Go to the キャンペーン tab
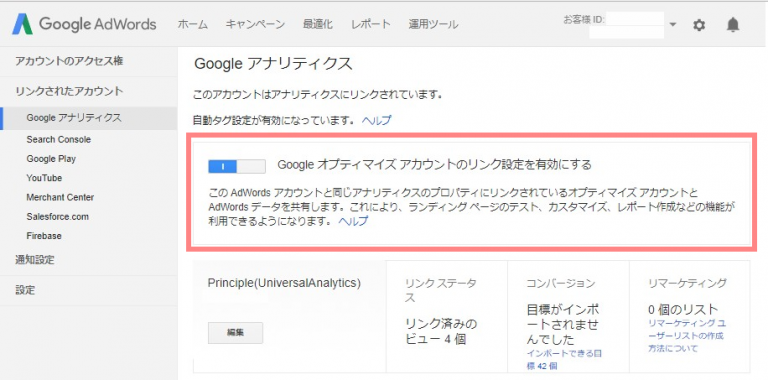The image size is (768, 380). click(255, 24)
